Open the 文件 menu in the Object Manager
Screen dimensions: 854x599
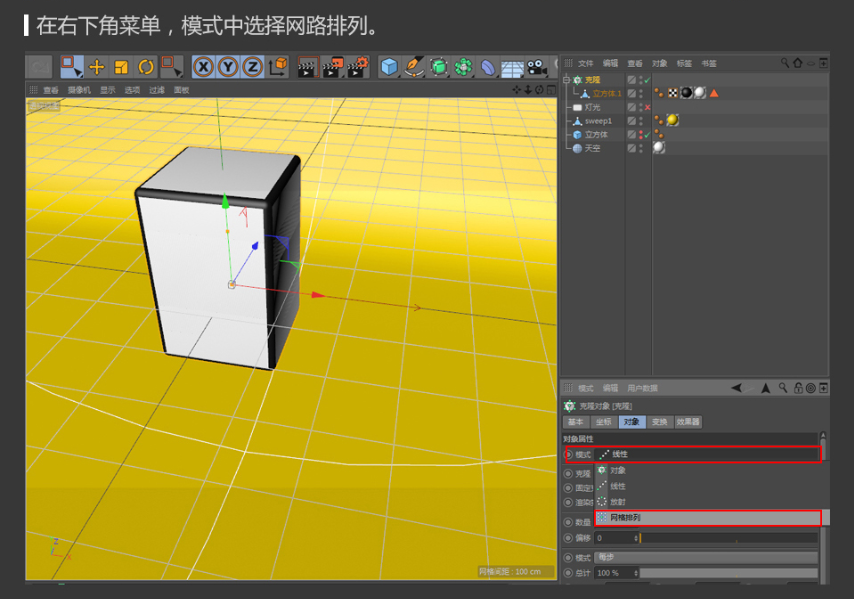pyautogui.click(x=585, y=63)
